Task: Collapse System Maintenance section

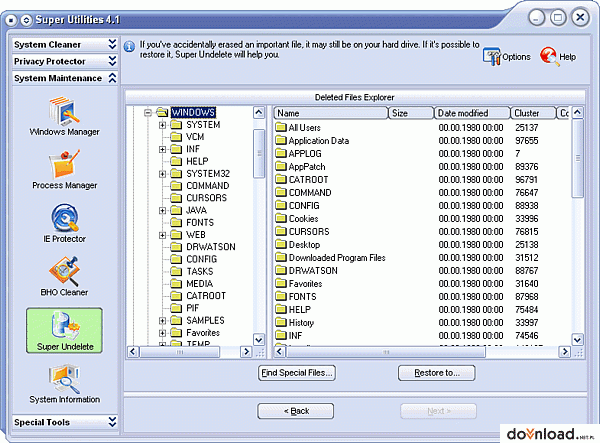Action: pyautogui.click(x=64, y=78)
